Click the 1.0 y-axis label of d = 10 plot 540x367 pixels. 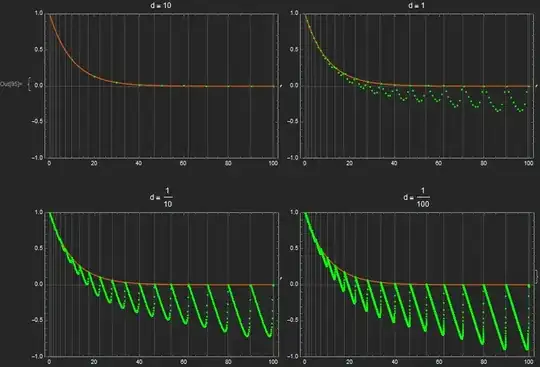coord(39,13)
